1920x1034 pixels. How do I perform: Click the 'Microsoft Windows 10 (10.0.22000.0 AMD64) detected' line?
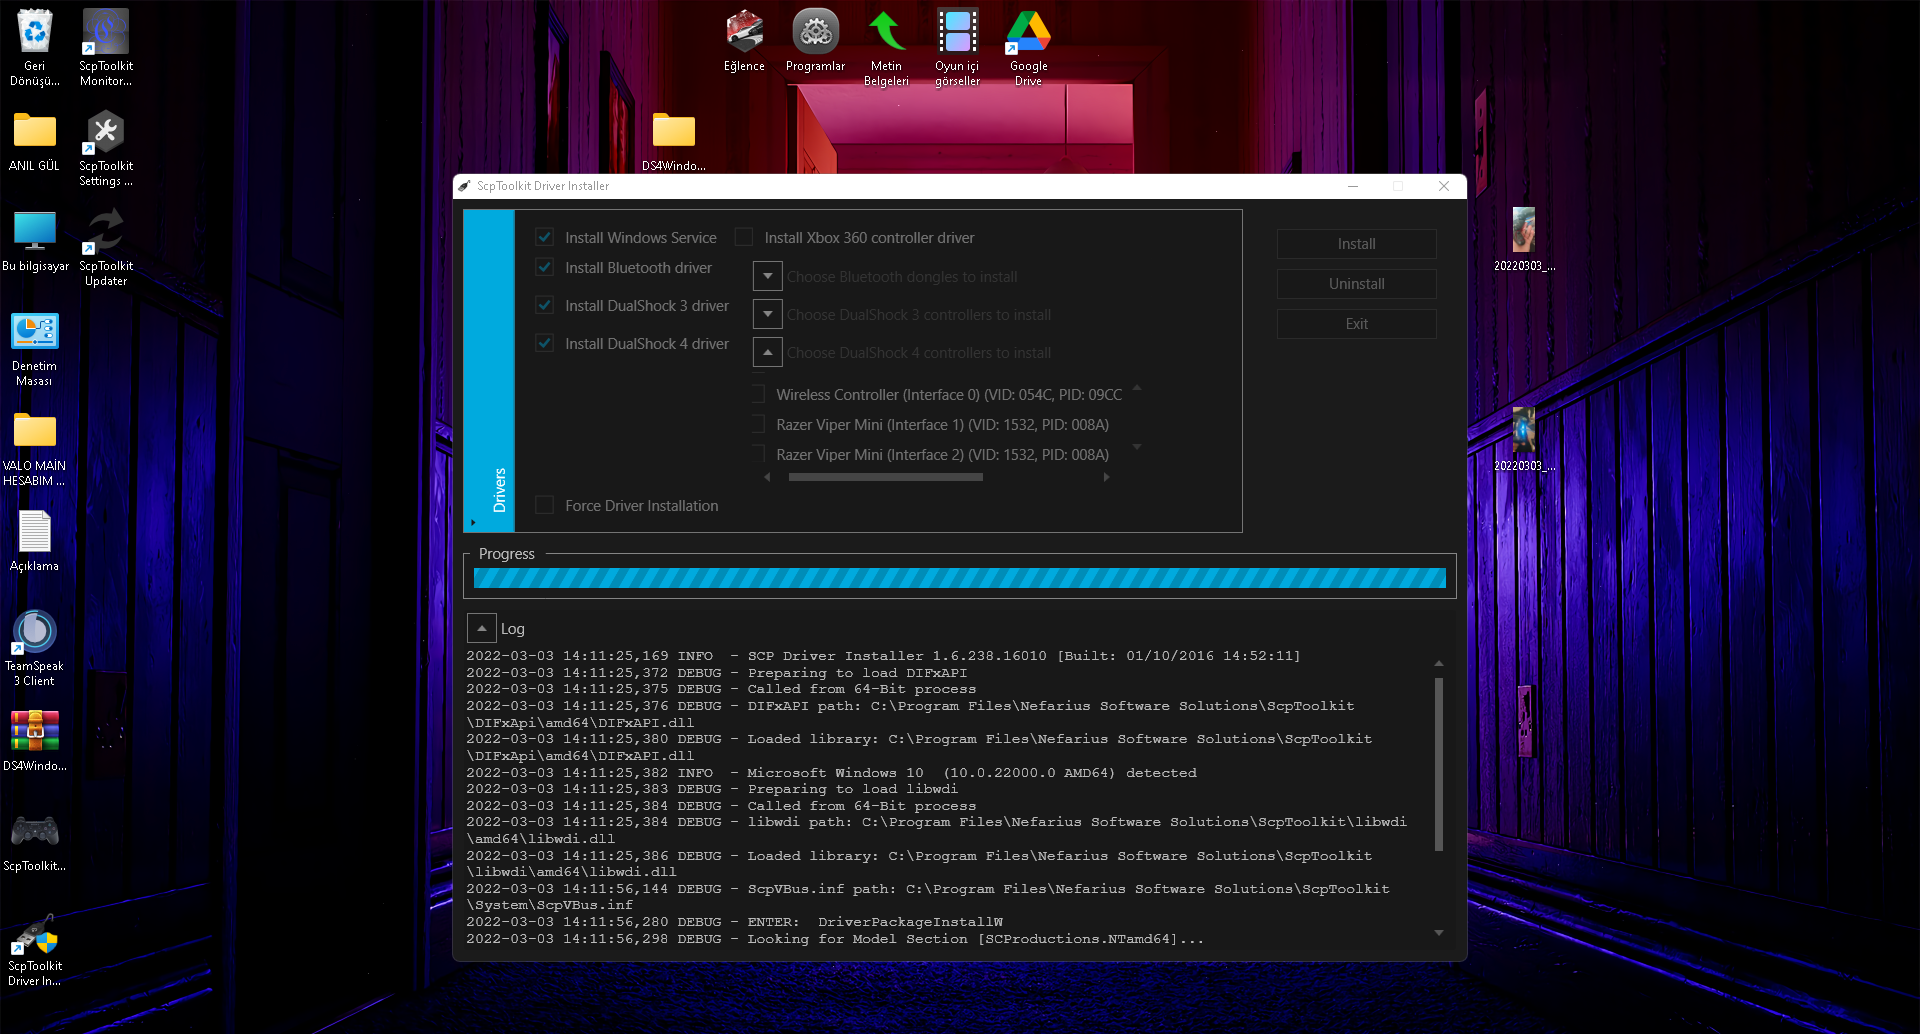click(x=831, y=773)
